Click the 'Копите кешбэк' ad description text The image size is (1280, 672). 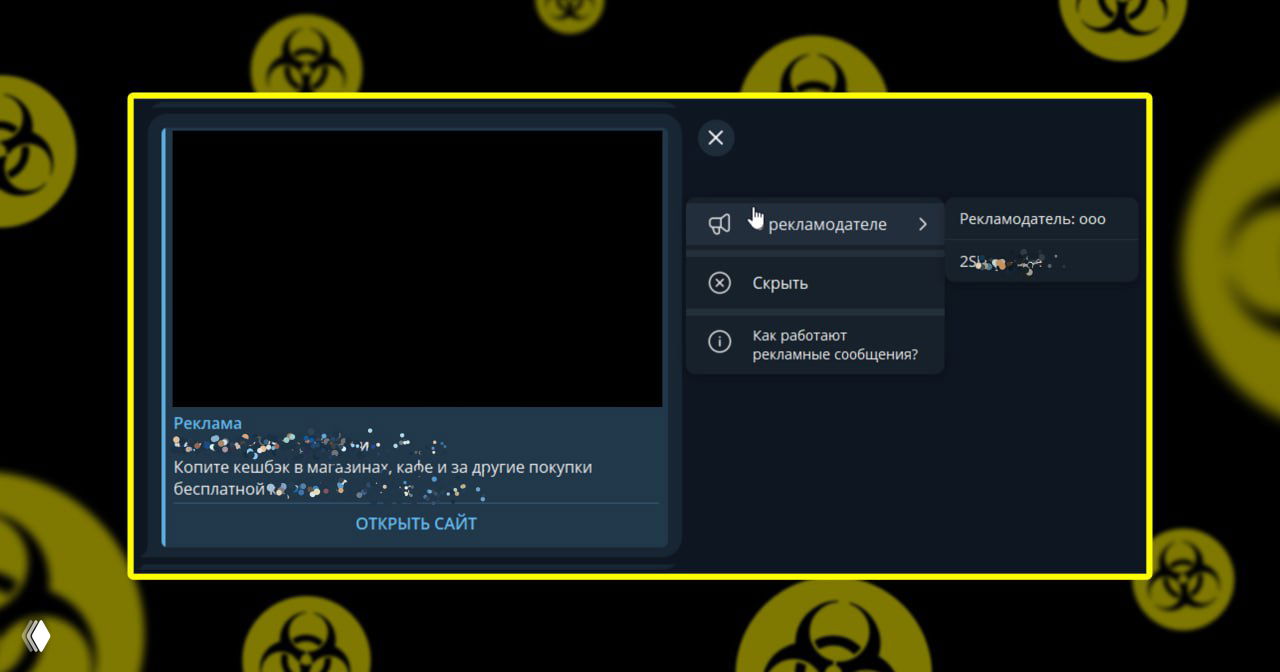tap(382, 467)
